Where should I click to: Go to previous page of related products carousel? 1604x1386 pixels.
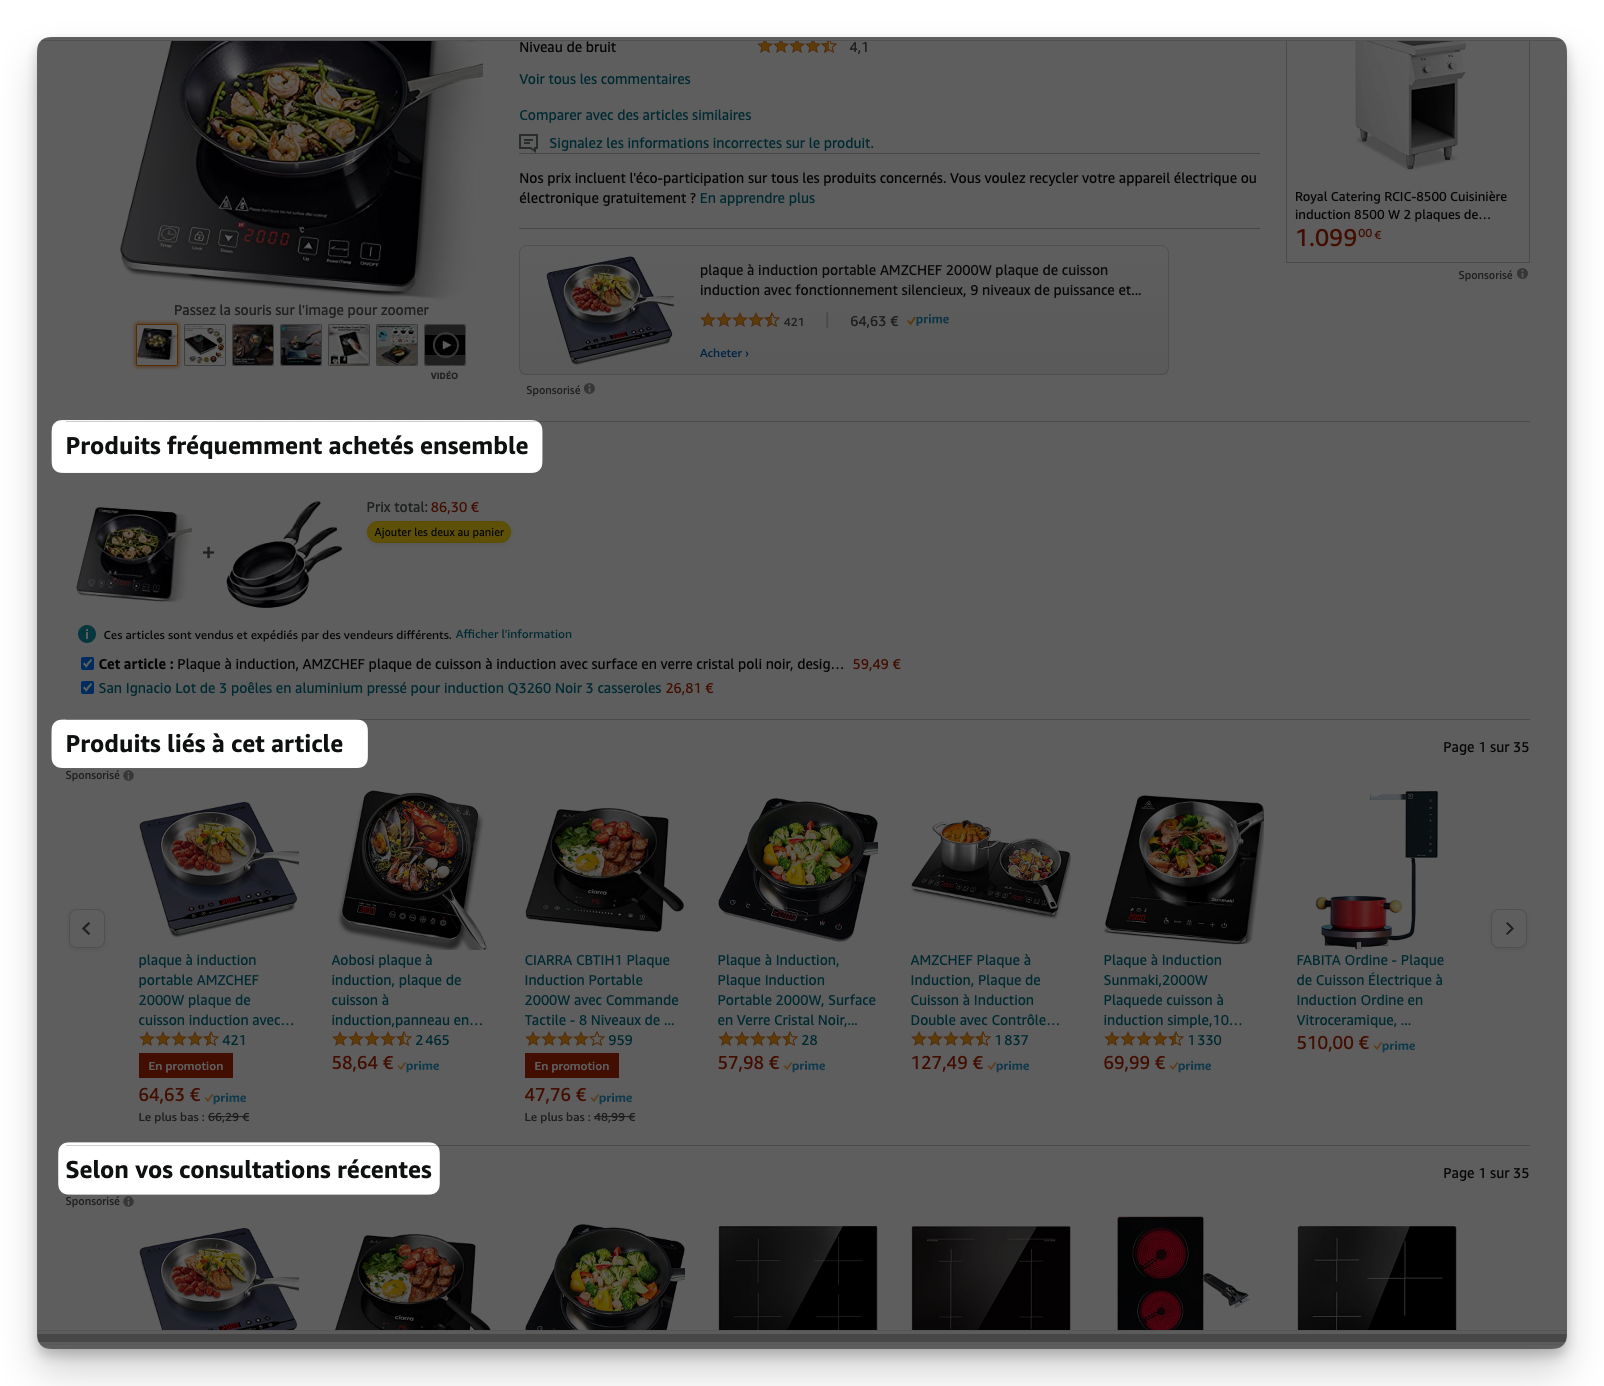pos(87,928)
